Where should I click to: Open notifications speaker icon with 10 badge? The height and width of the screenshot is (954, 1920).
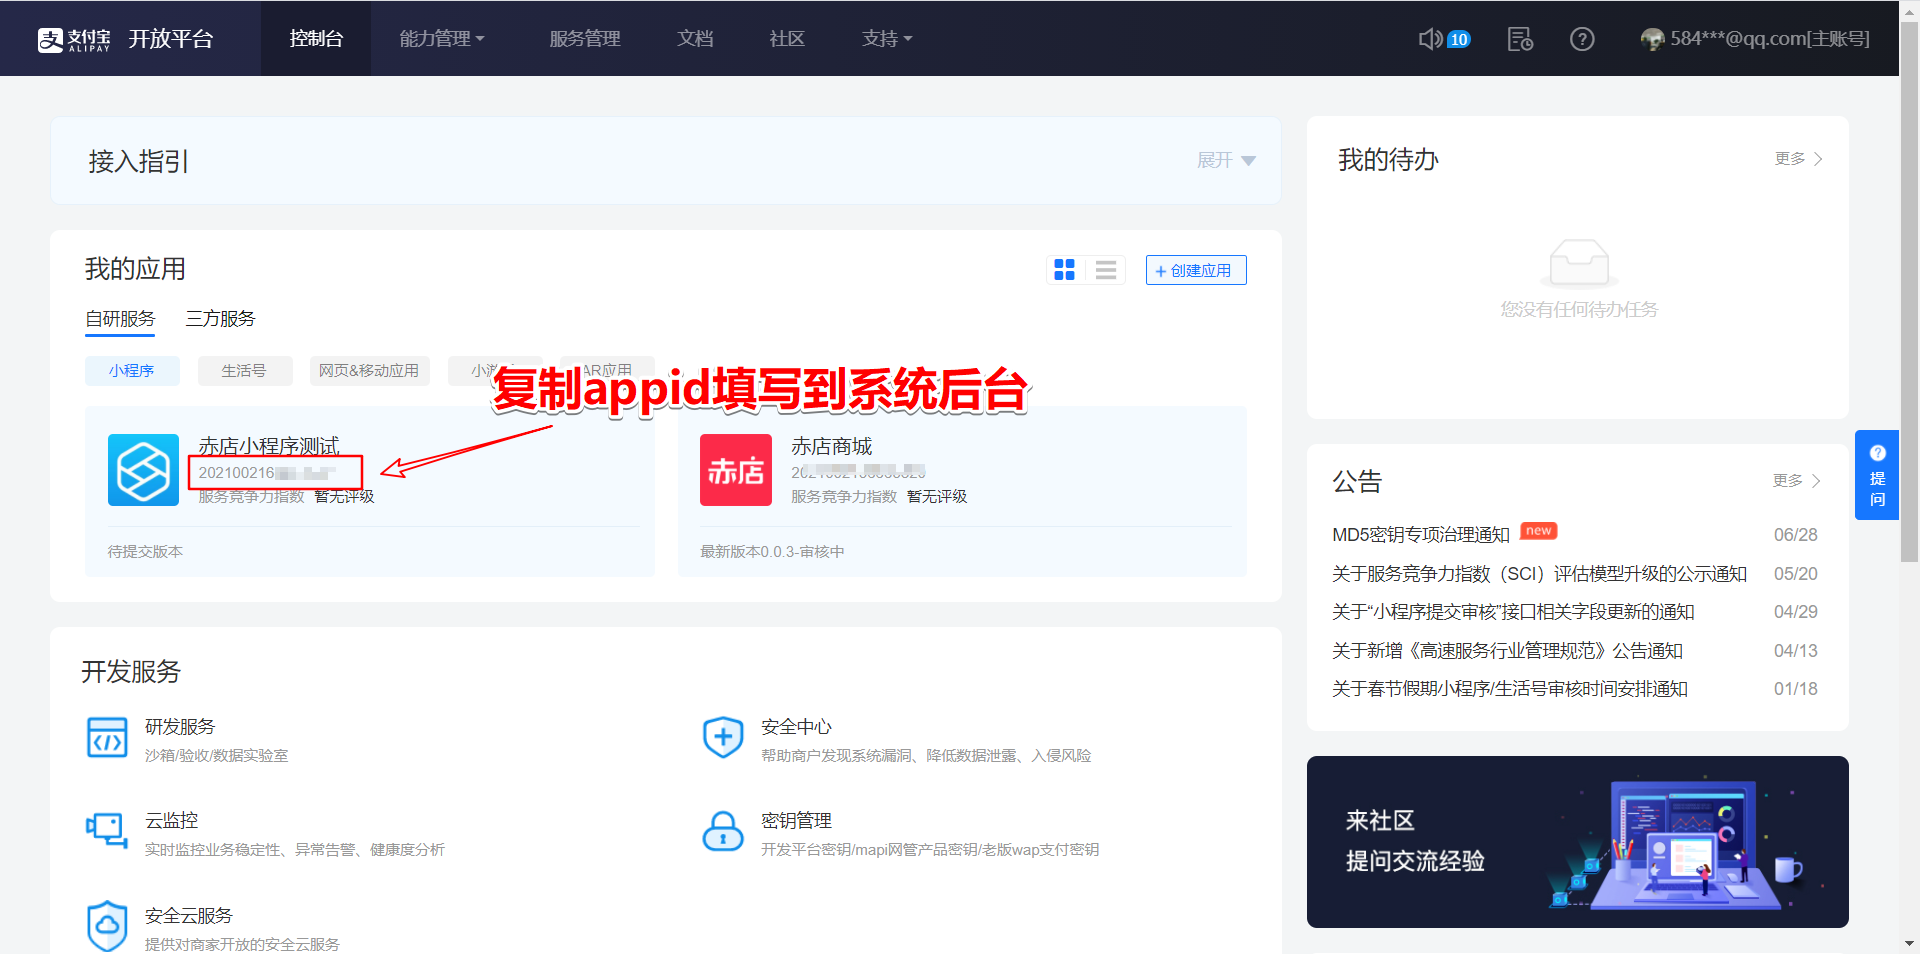tap(1444, 39)
